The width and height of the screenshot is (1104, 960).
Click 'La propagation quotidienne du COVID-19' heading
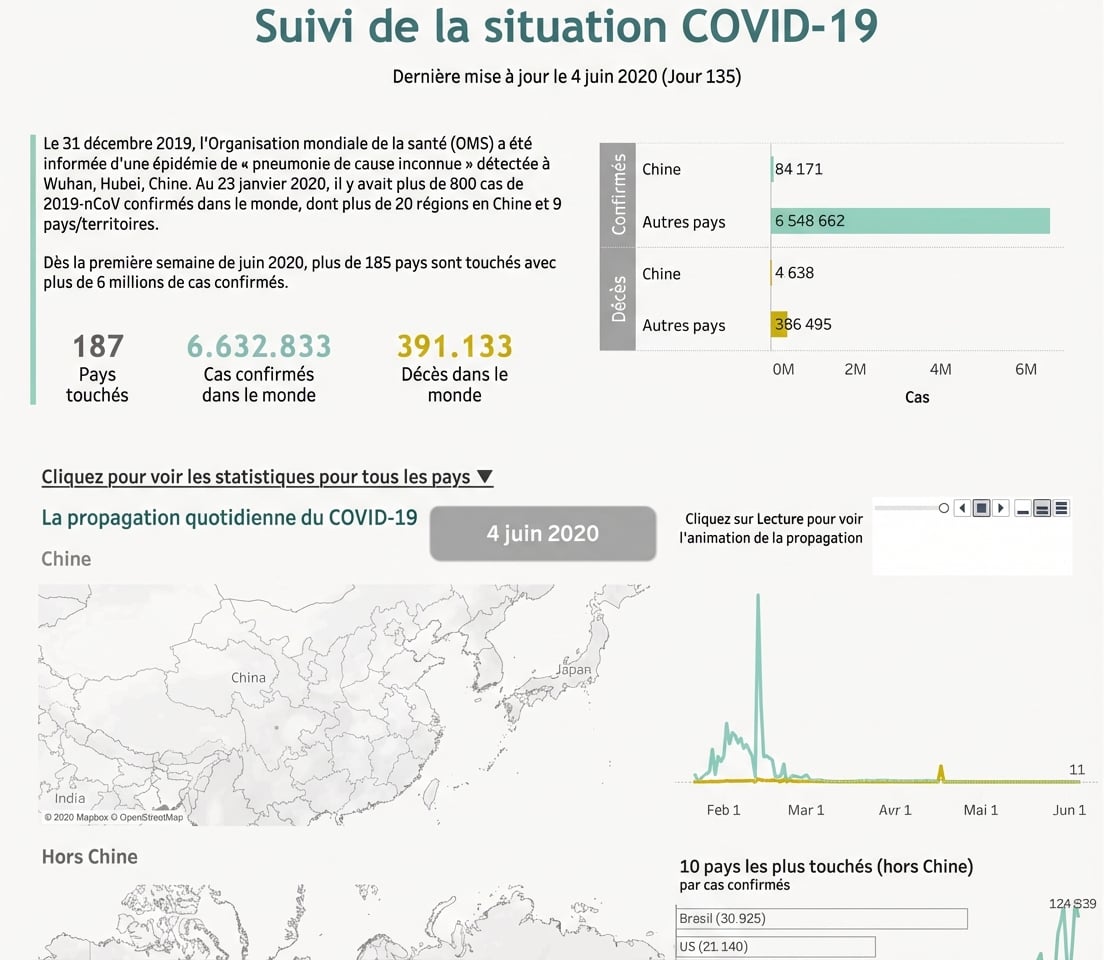230,518
